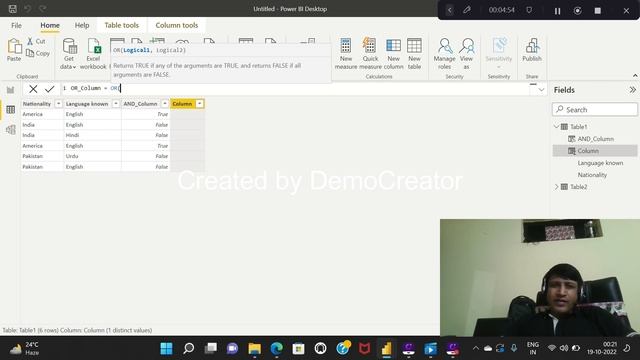
Task: Click the Cut scissors button
Action: click(x=36, y=41)
